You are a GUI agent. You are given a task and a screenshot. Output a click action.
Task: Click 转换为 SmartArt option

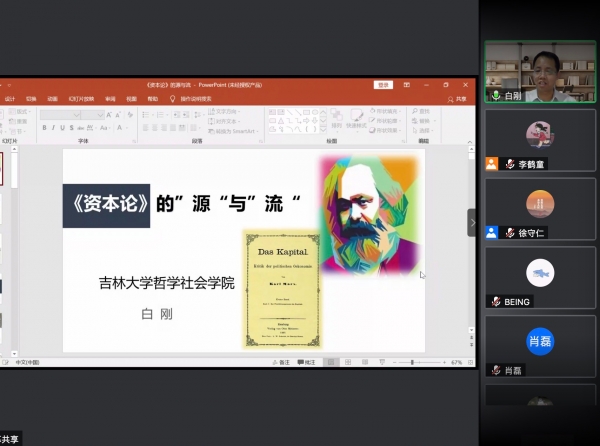pyautogui.click(x=233, y=131)
